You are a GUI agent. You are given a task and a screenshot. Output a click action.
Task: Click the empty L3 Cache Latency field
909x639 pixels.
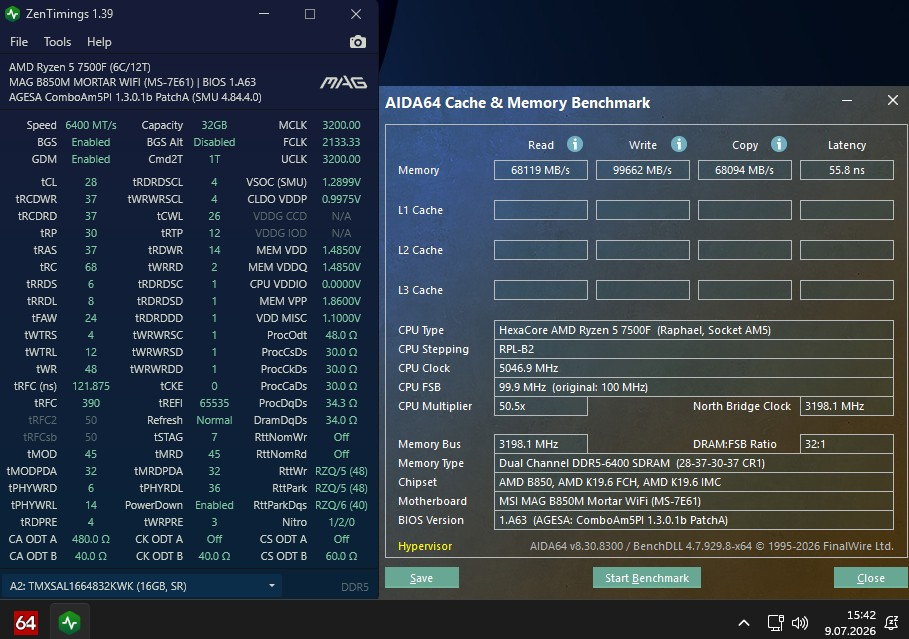(x=846, y=290)
